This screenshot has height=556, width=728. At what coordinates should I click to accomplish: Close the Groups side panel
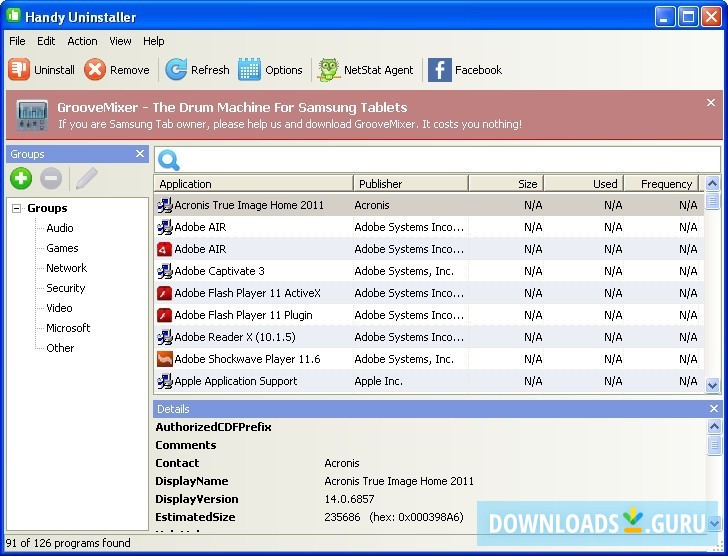coord(140,154)
